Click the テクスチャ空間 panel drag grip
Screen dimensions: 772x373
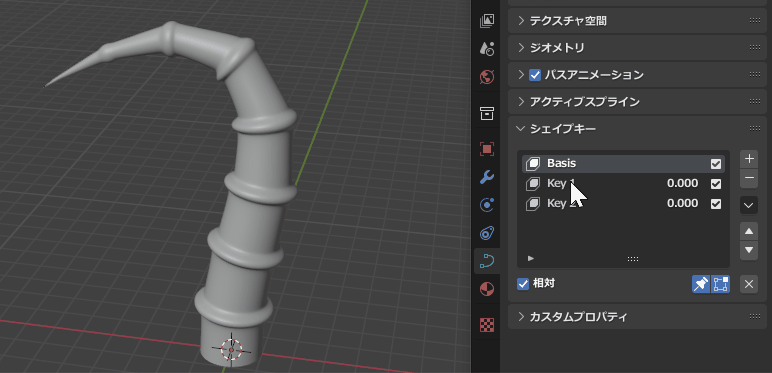tap(754, 21)
